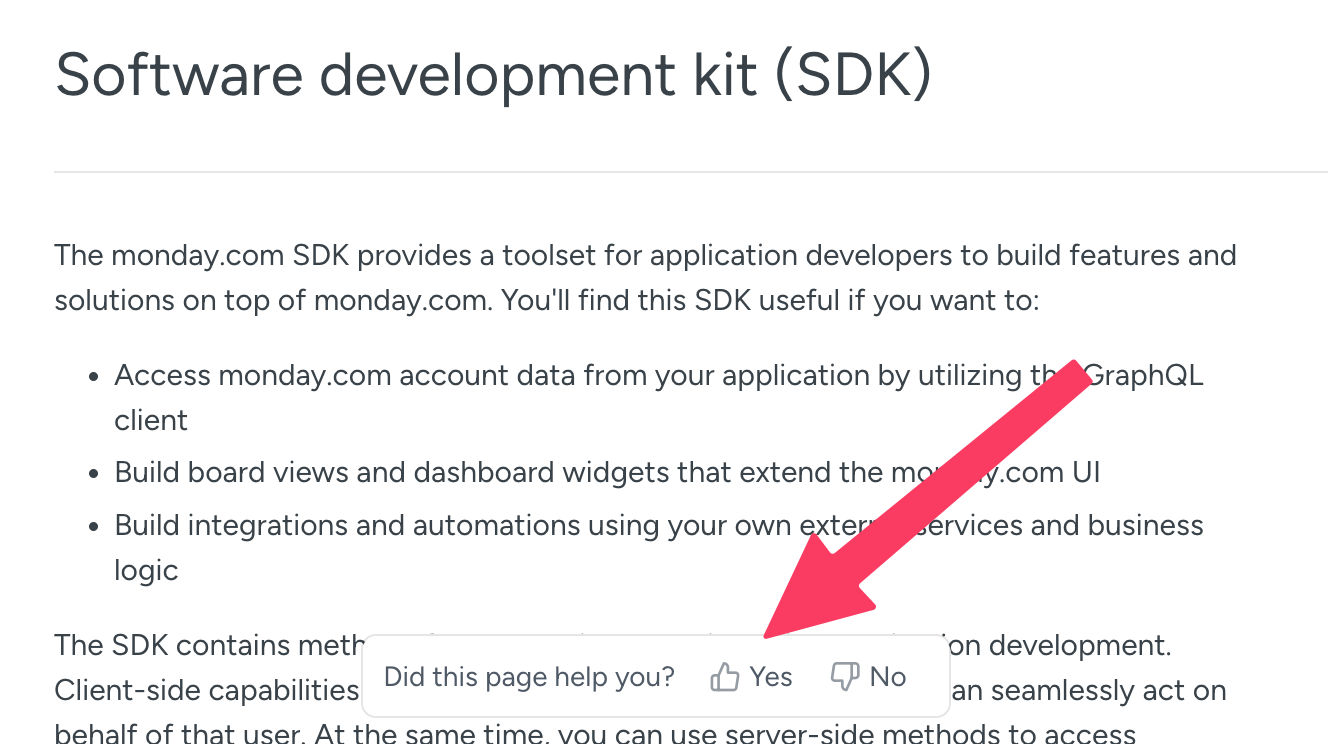Click the thumbs-down icon in feedback widget
Image resolution: width=1328 pixels, height=744 pixels.
(845, 678)
